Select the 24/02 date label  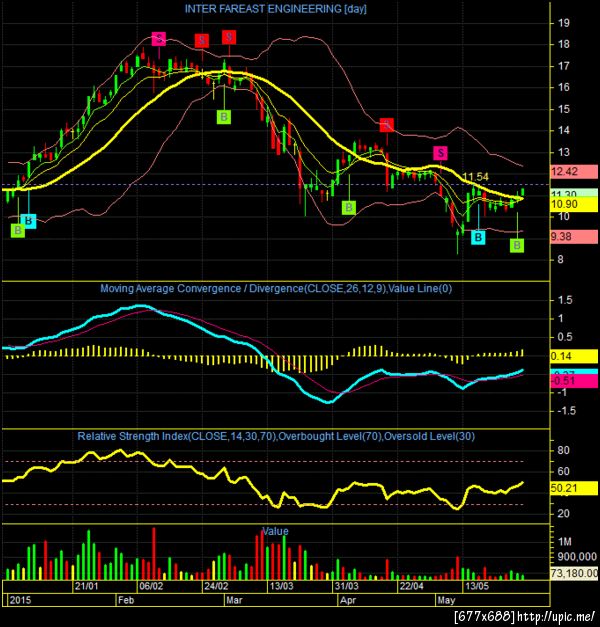pos(216,586)
